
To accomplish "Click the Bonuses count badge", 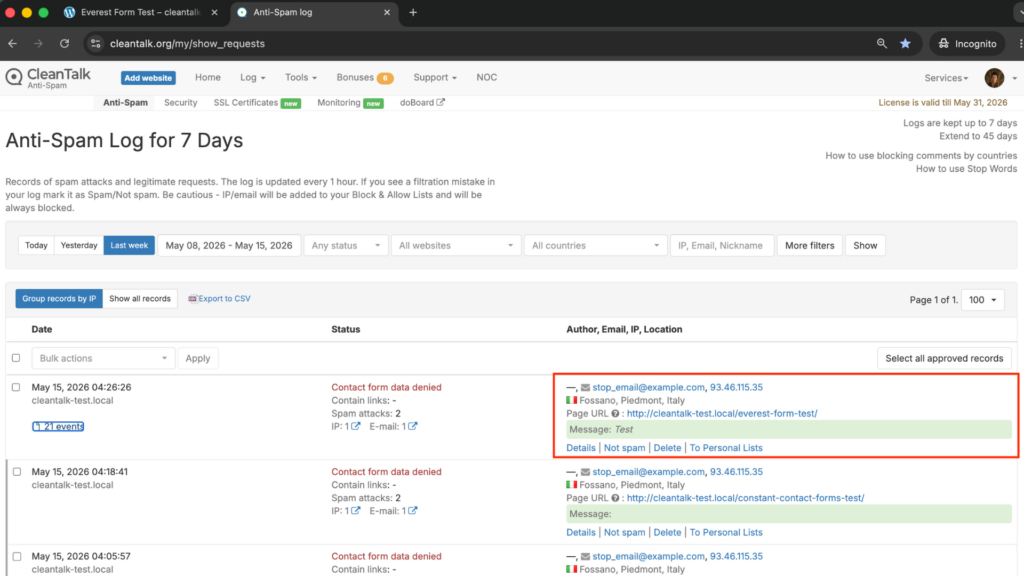I will 385,78.
